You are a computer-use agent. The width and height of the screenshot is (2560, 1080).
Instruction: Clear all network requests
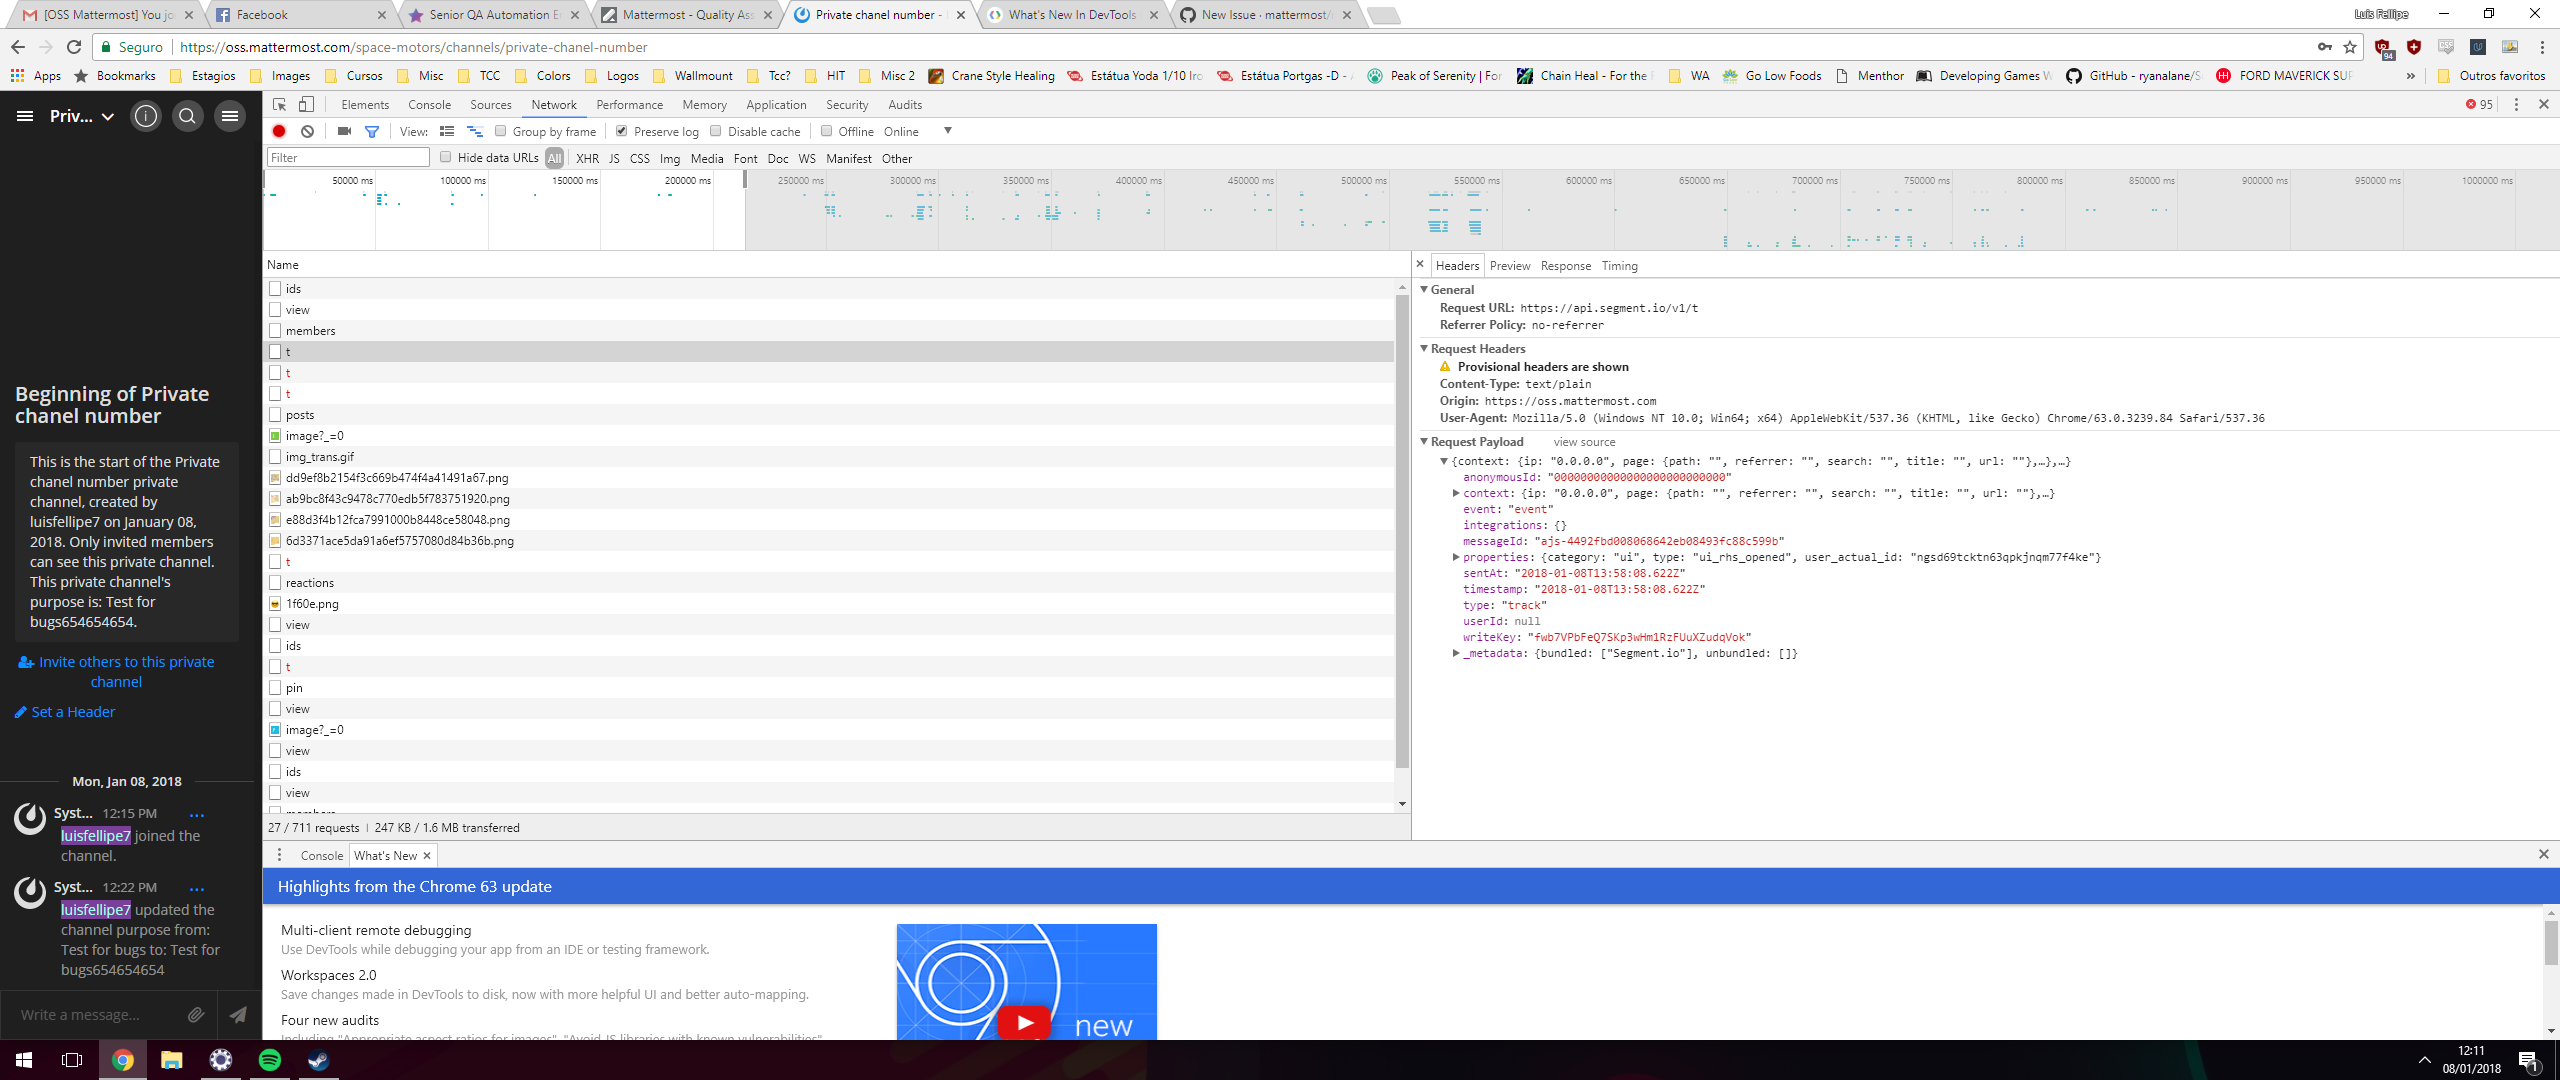coord(307,131)
